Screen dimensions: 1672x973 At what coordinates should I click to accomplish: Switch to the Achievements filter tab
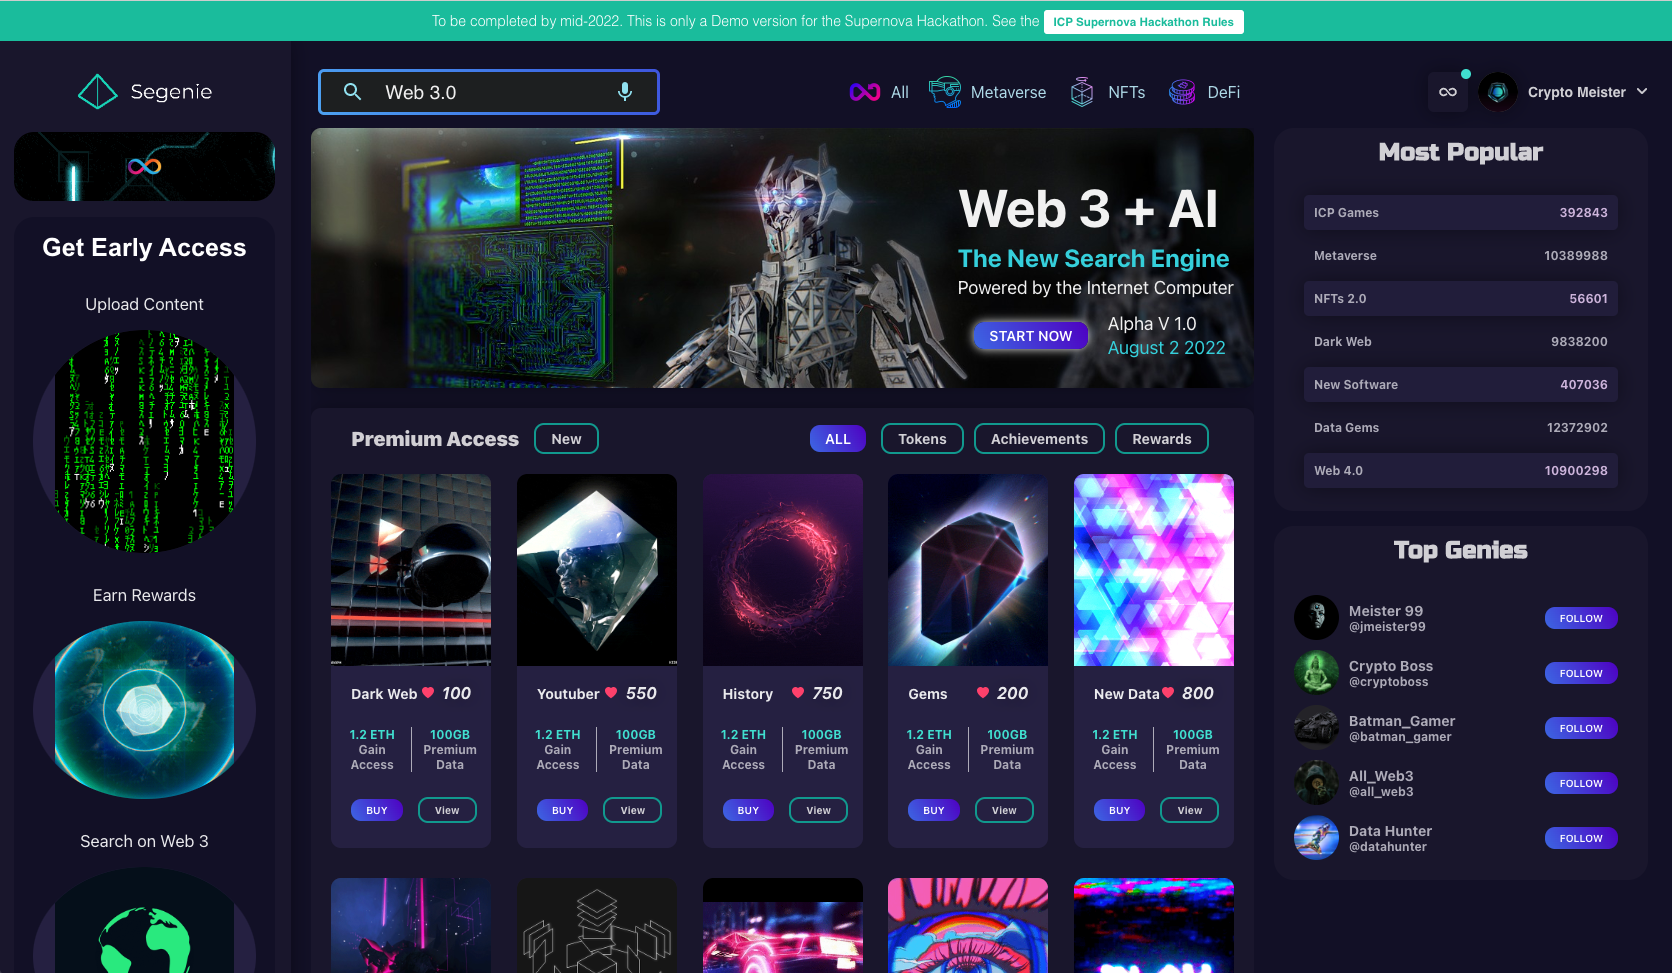tap(1039, 439)
